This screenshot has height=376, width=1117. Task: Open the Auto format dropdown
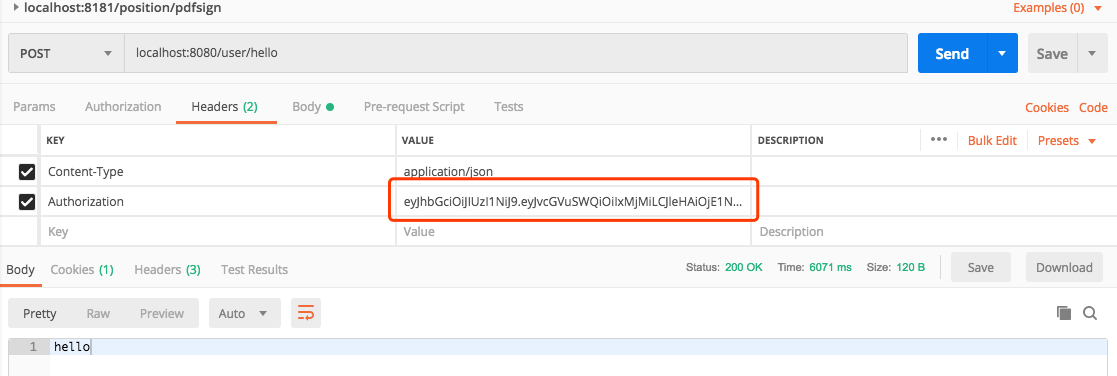(x=244, y=313)
